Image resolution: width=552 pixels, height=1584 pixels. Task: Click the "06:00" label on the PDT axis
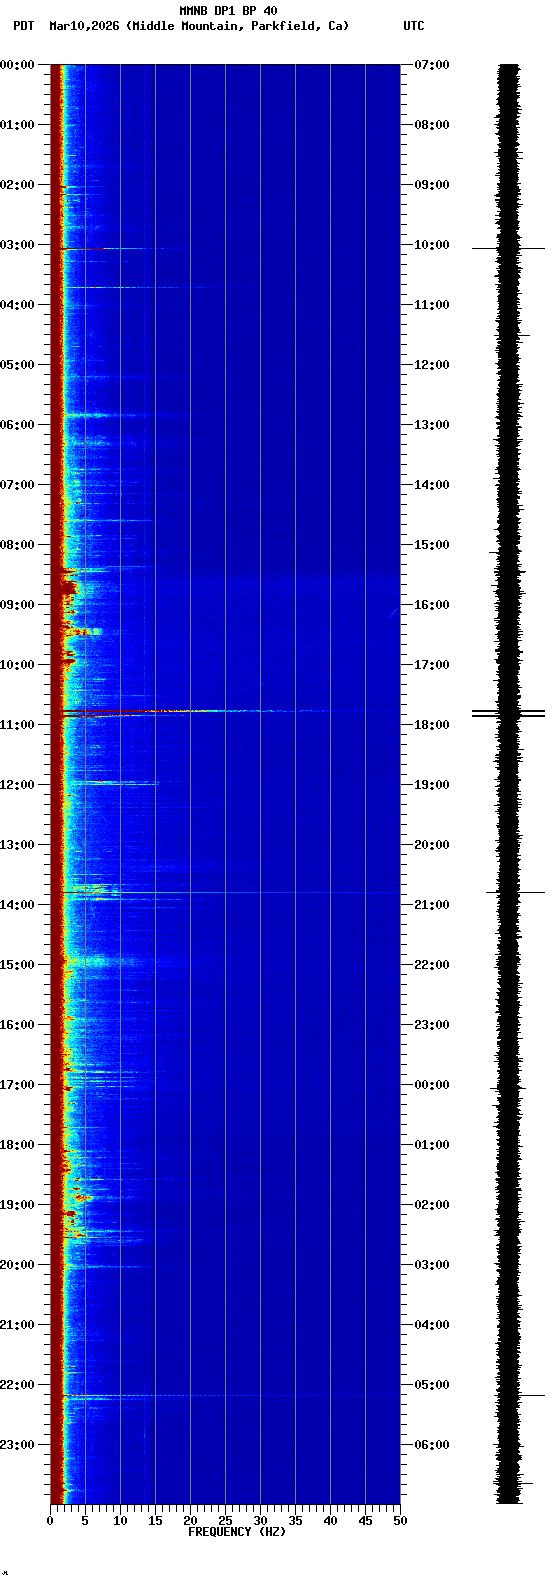(x=17, y=425)
